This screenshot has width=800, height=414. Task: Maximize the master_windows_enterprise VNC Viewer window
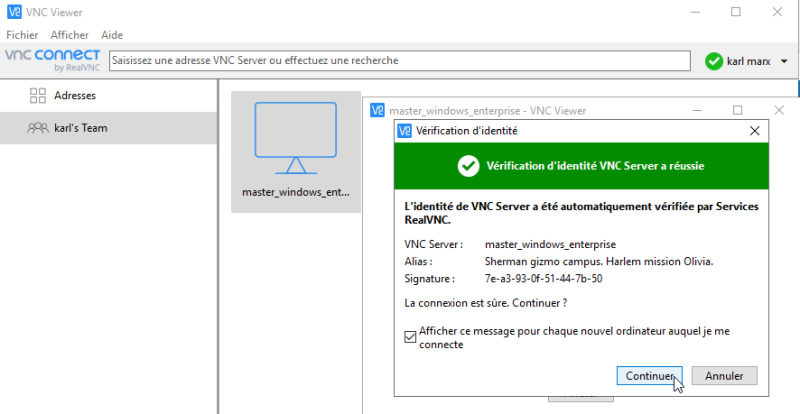click(x=737, y=110)
